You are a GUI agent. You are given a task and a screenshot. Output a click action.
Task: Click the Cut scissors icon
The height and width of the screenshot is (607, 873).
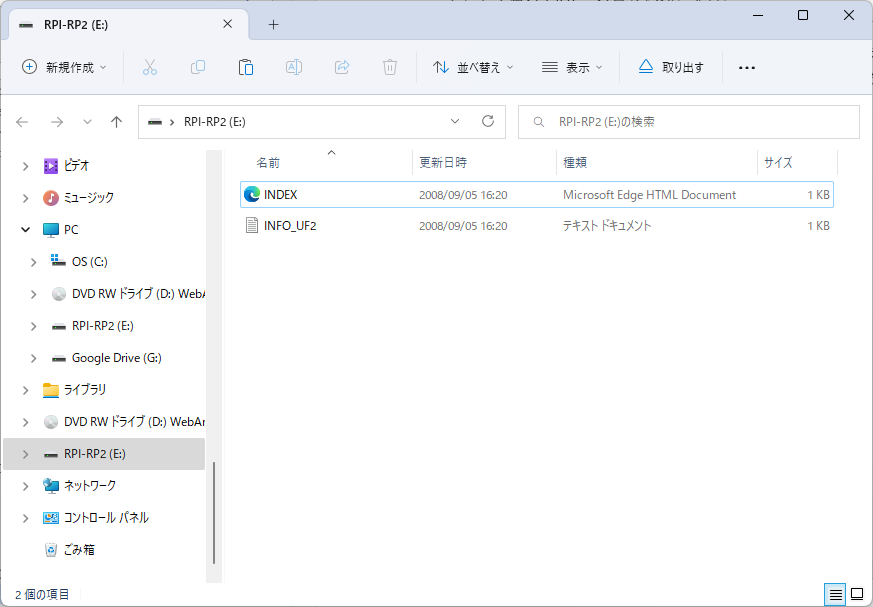(x=150, y=67)
